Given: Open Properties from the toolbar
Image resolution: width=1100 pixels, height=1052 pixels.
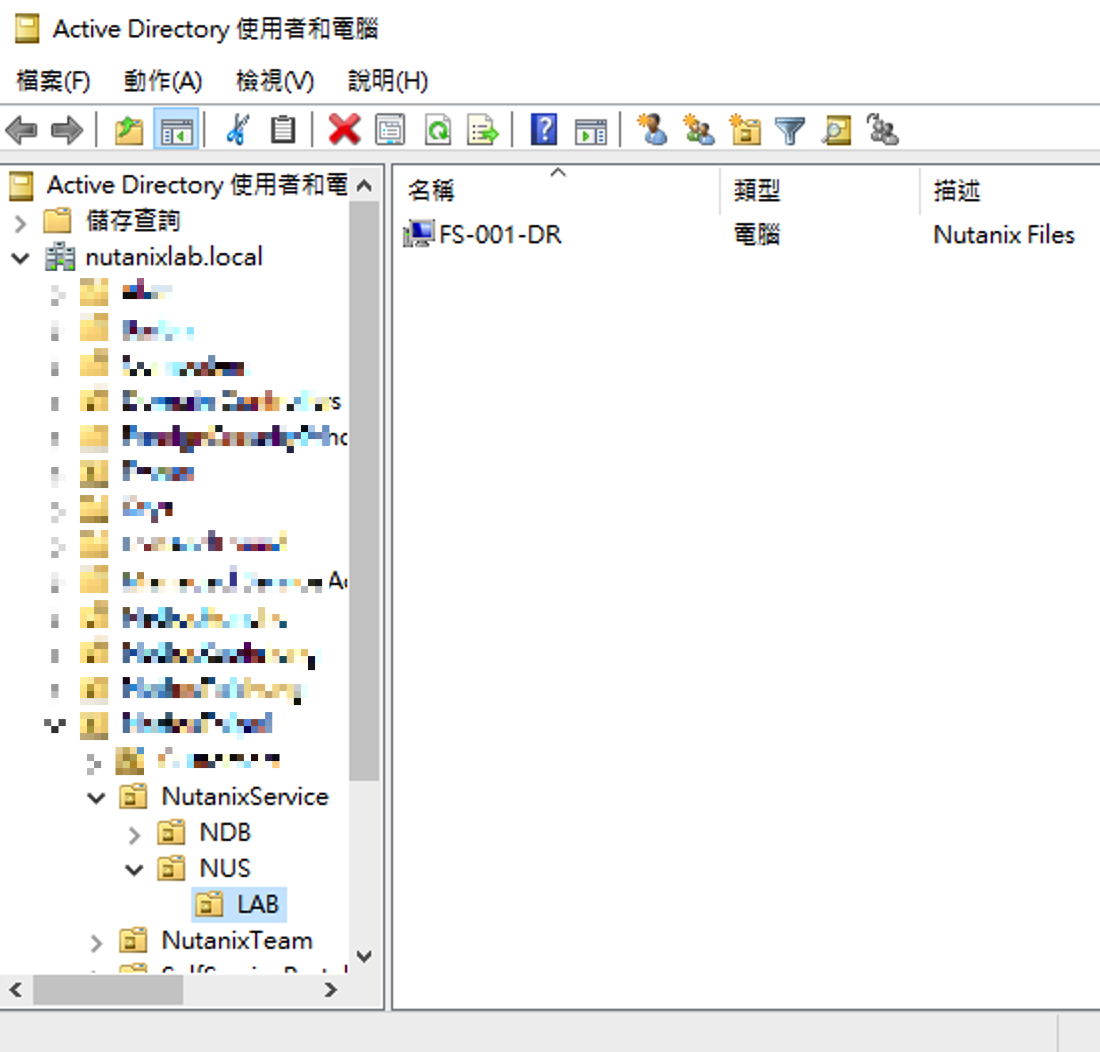Looking at the screenshot, I should (390, 130).
